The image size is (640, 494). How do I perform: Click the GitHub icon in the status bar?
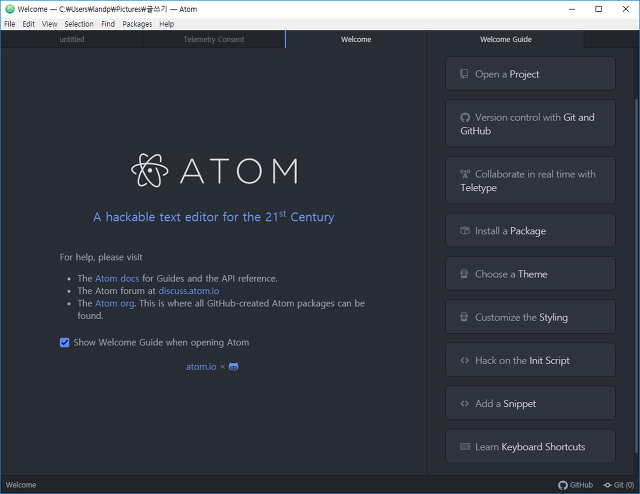point(563,485)
